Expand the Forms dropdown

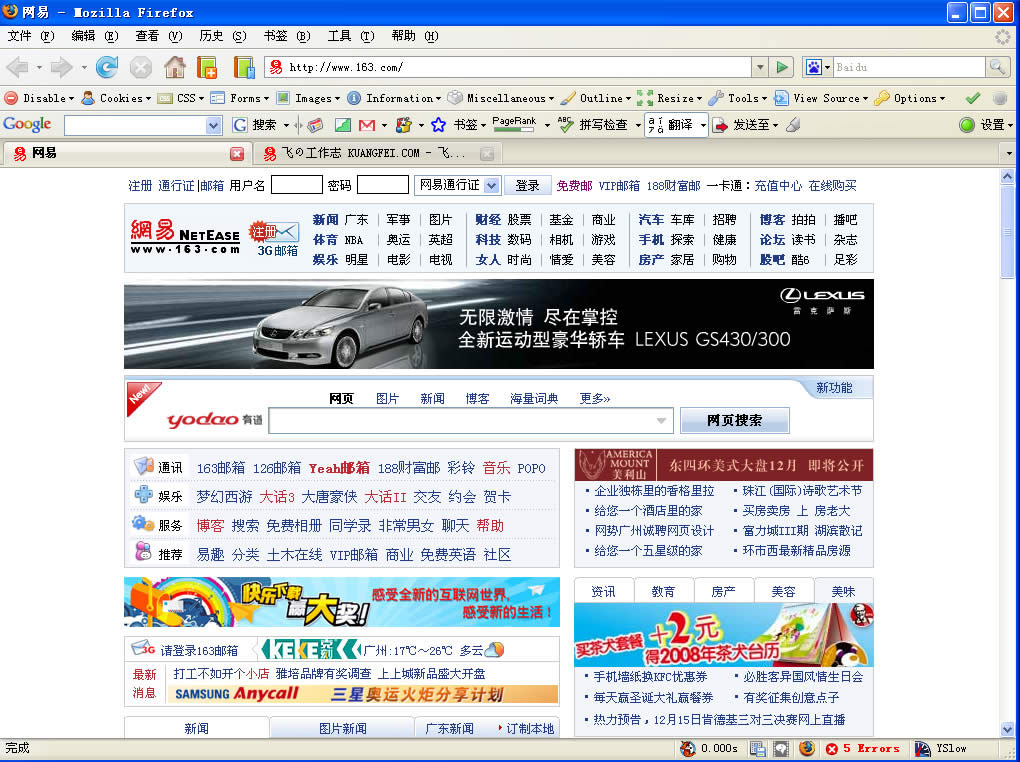pos(240,98)
